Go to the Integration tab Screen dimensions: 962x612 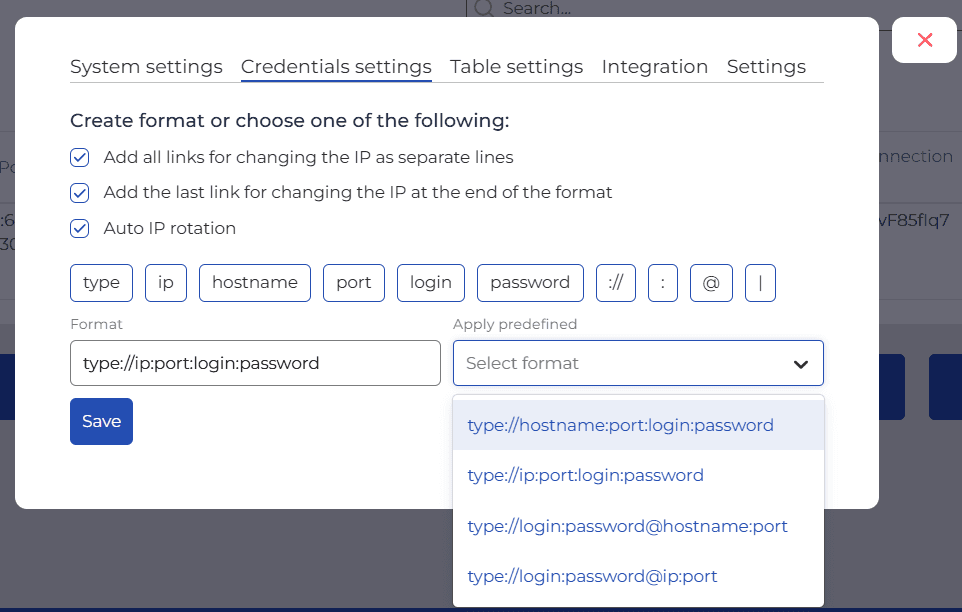(x=654, y=67)
